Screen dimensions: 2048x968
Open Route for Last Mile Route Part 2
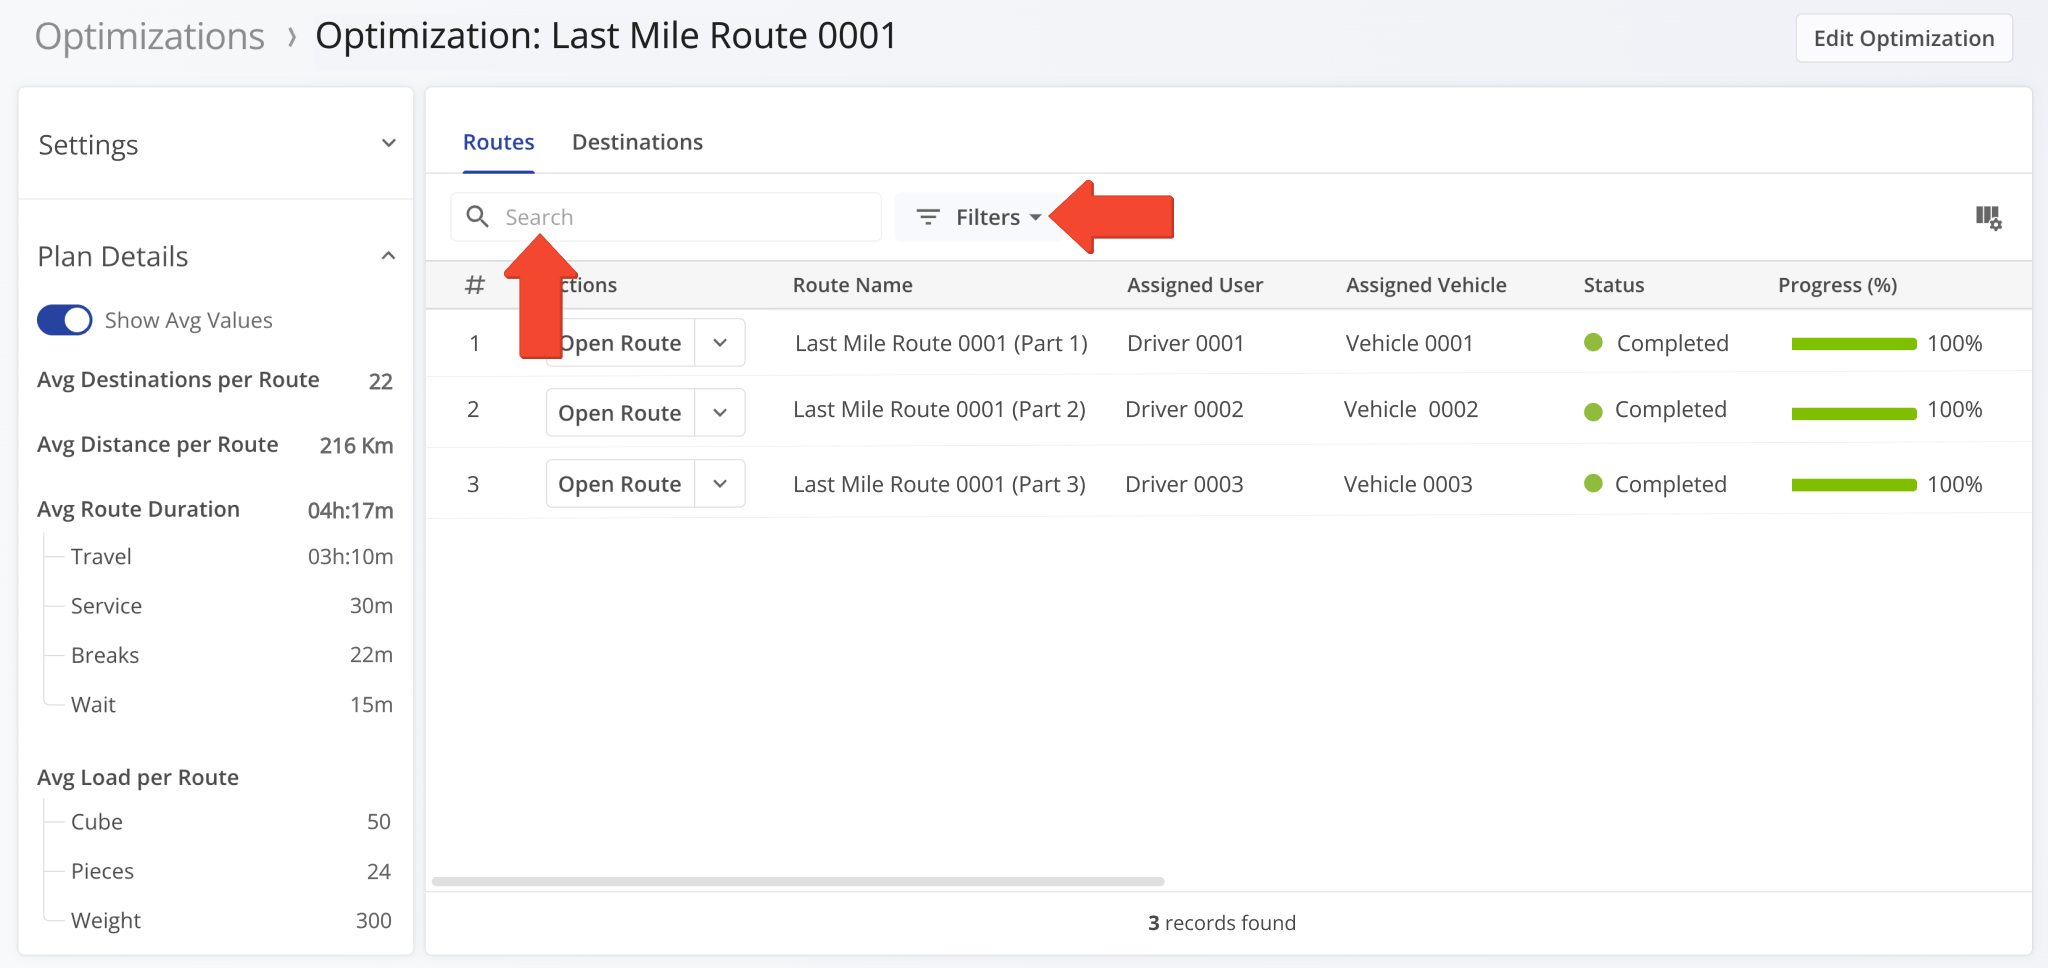(620, 412)
